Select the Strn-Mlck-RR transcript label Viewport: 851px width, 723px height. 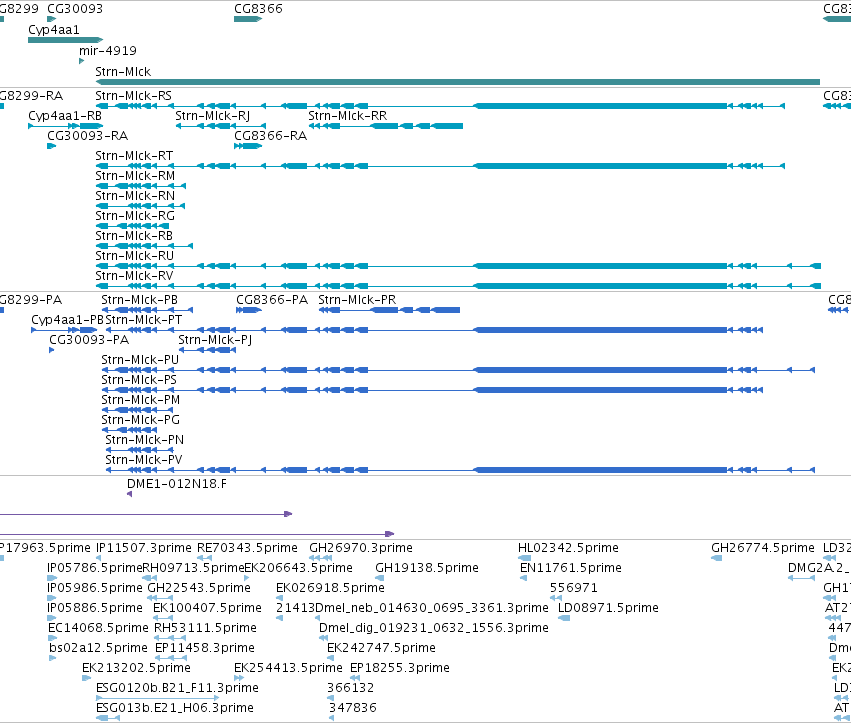[x=347, y=116]
